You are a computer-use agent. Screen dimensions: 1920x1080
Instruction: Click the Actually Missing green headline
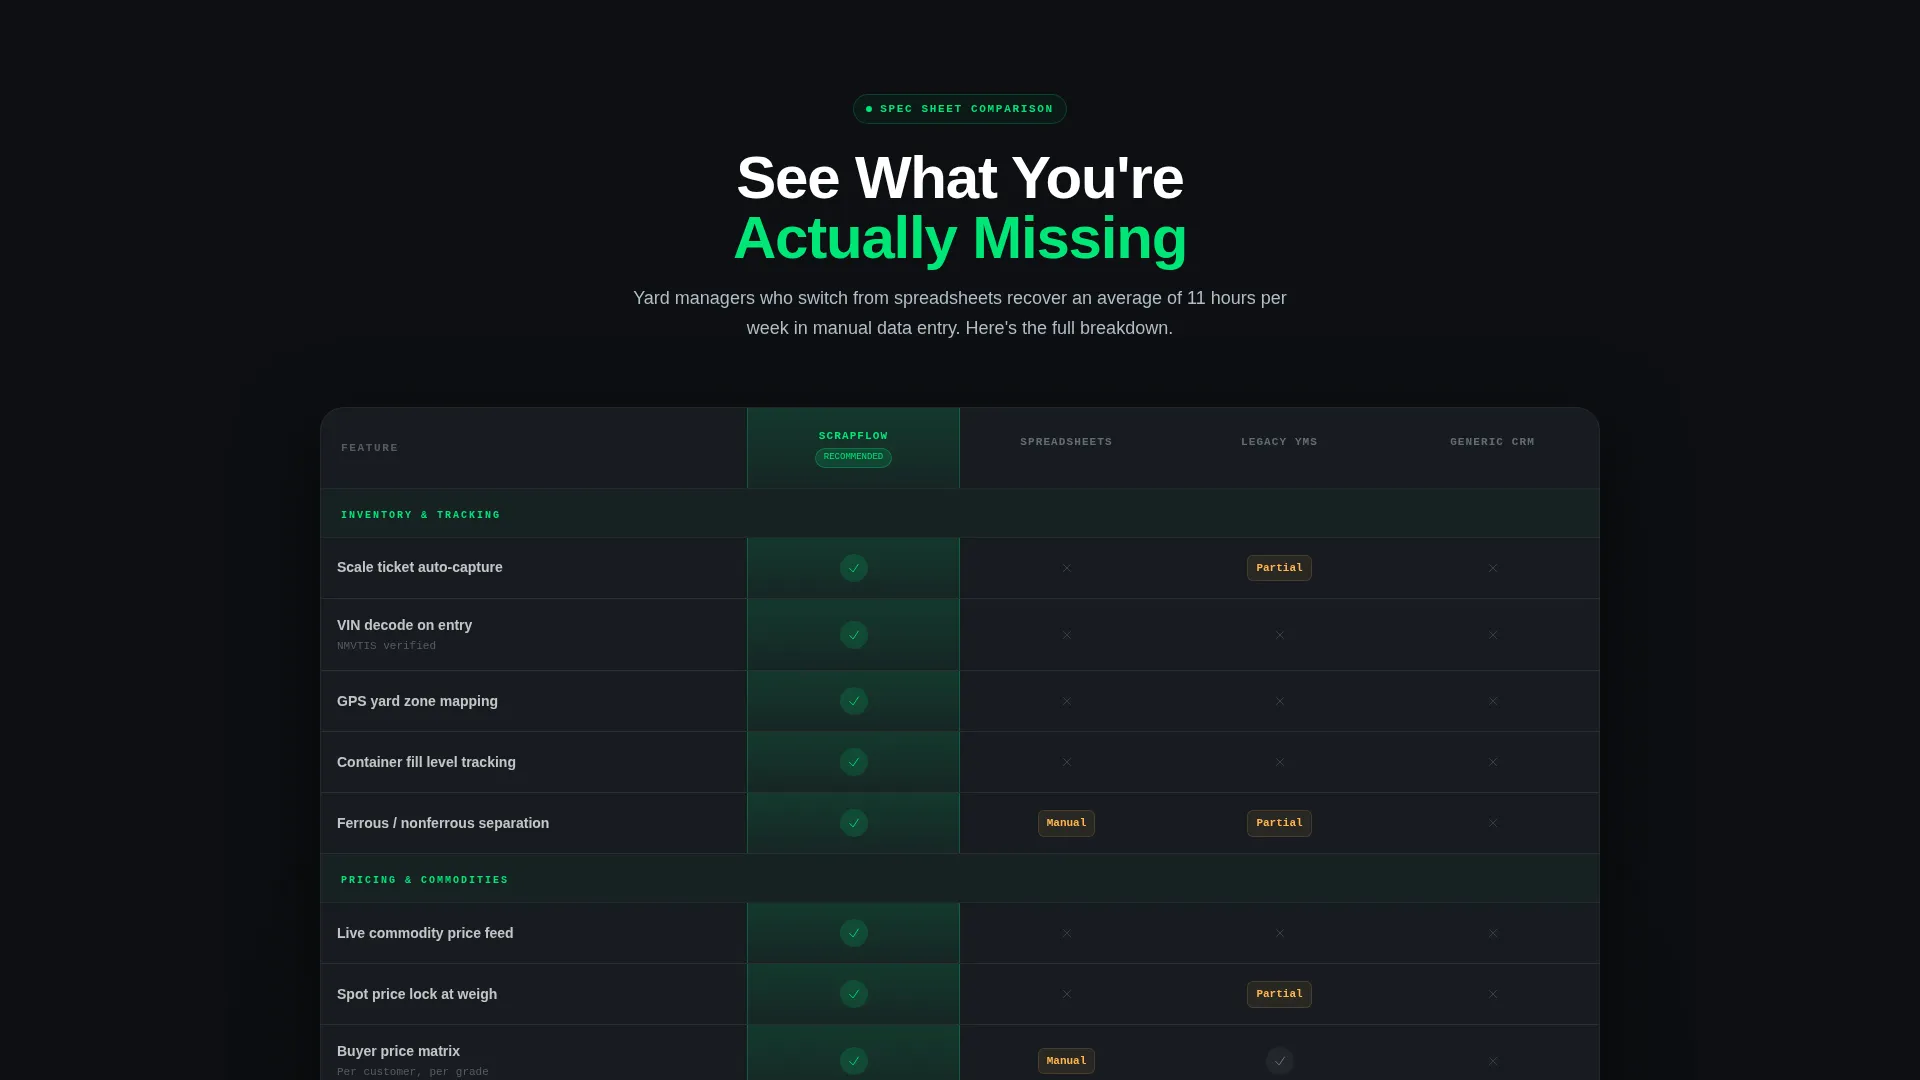(960, 238)
